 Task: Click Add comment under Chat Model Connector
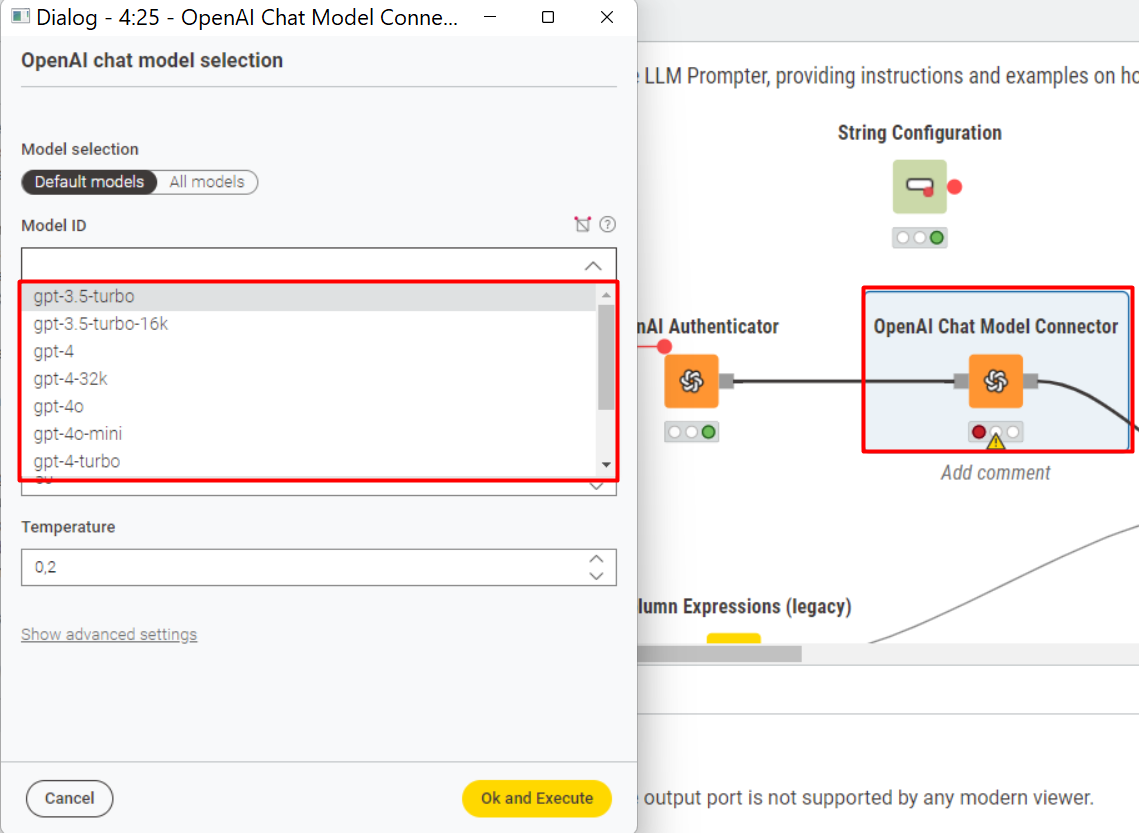[995, 473]
